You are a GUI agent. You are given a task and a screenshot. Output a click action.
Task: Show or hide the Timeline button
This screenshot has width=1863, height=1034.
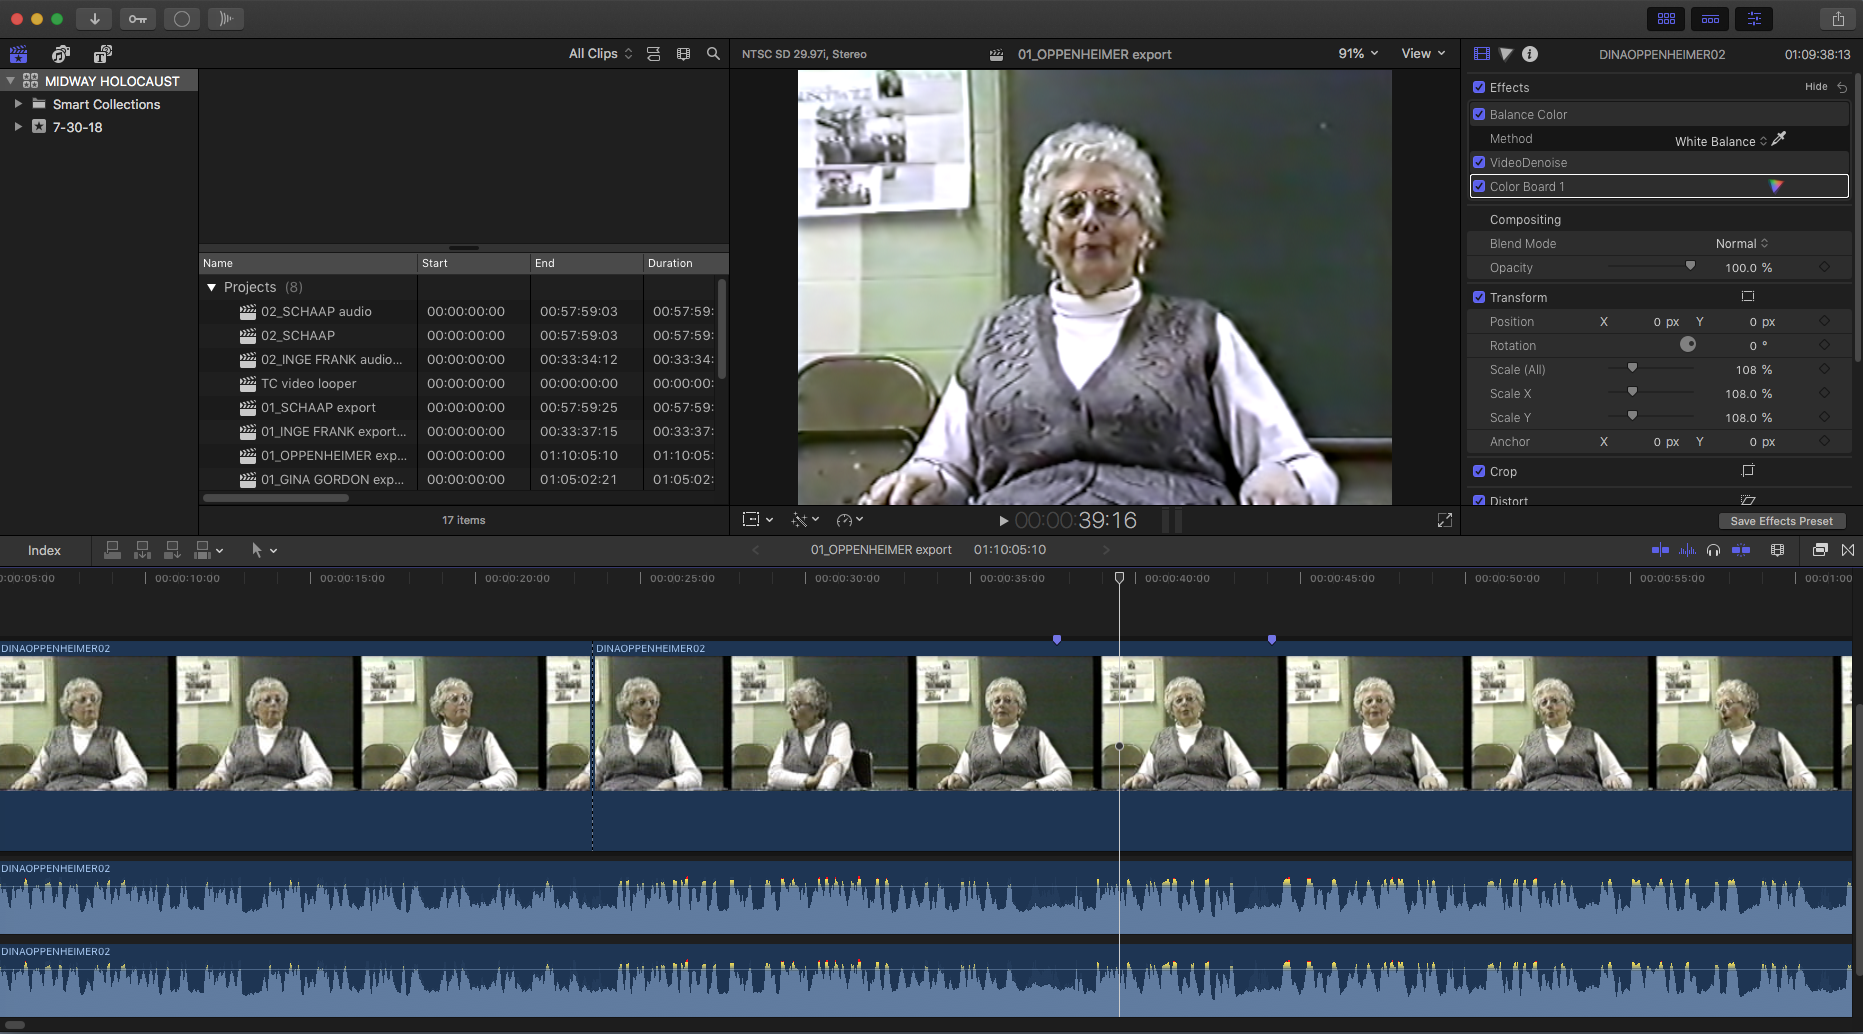[x=1710, y=19]
